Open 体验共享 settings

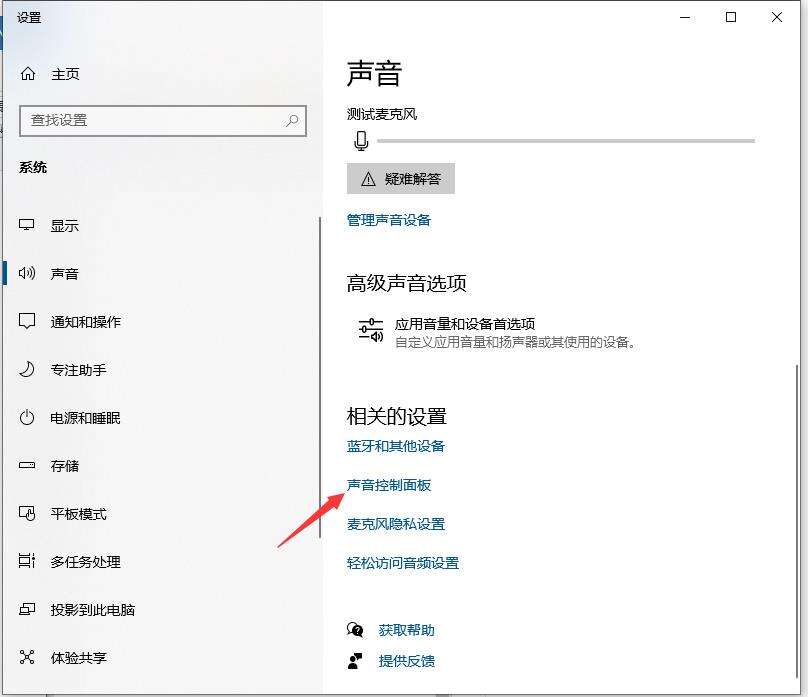78,658
